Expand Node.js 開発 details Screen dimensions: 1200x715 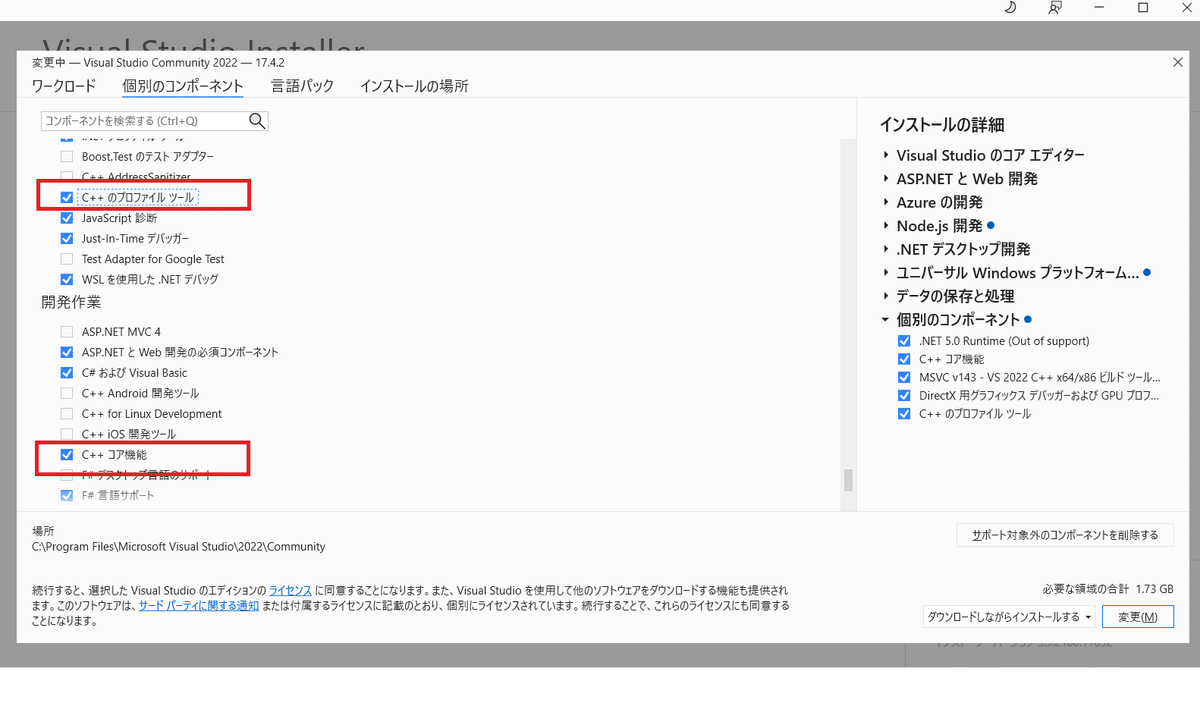pos(885,226)
